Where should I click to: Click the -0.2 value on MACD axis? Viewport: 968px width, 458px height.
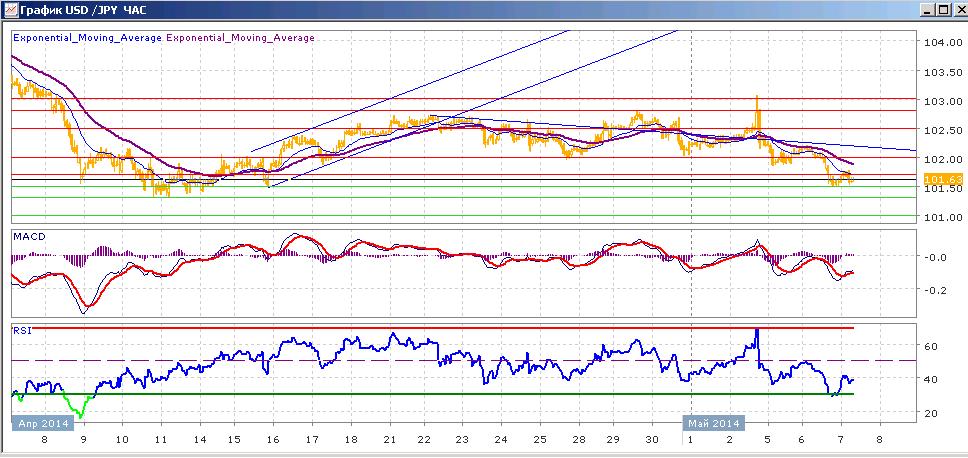937,289
